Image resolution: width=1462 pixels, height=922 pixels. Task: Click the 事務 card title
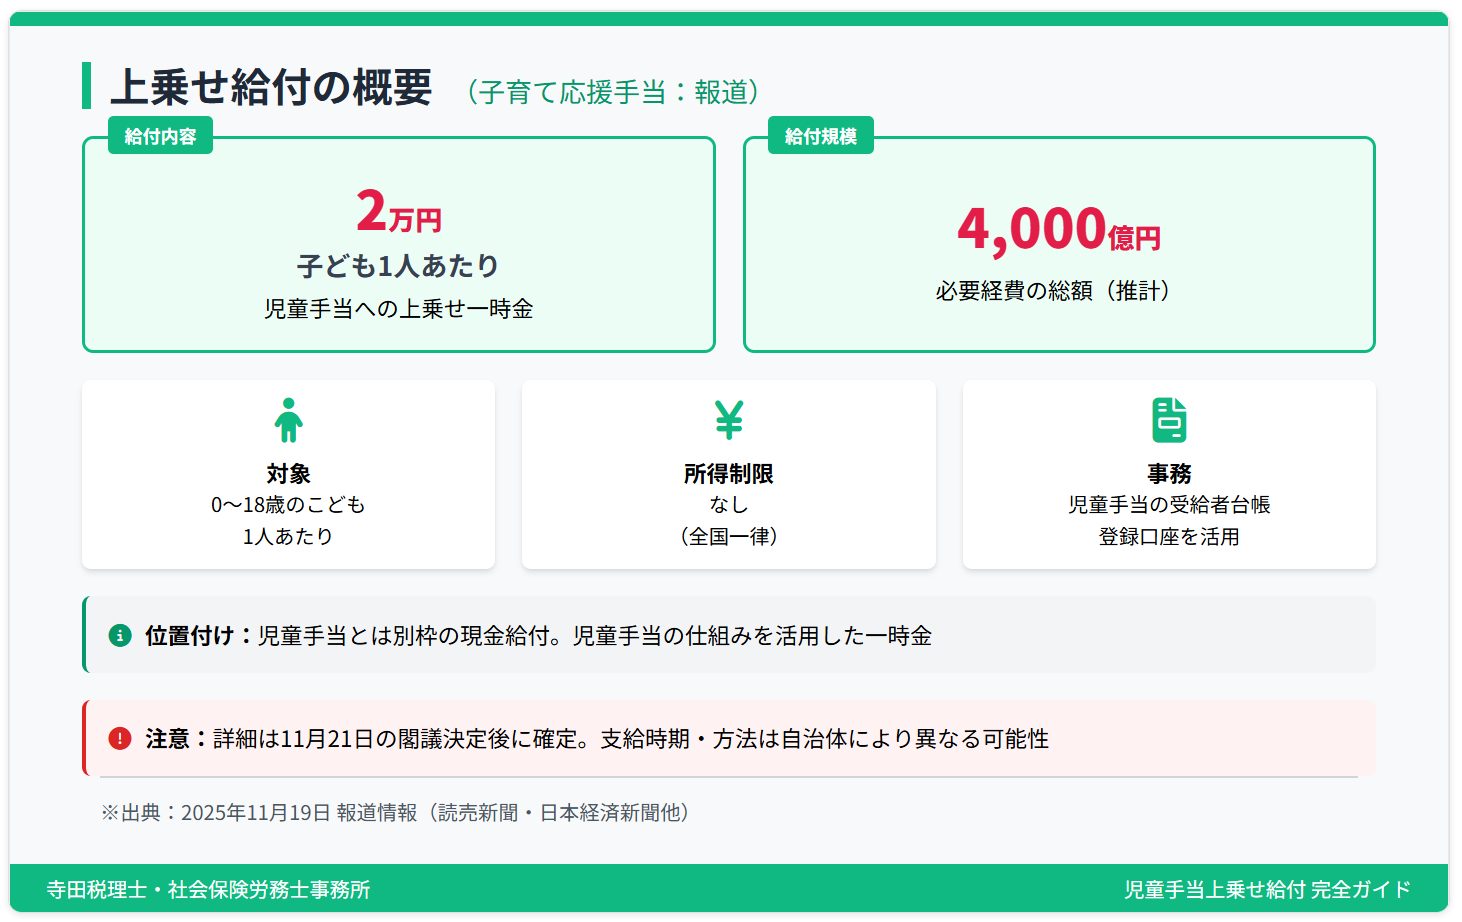click(x=1169, y=474)
